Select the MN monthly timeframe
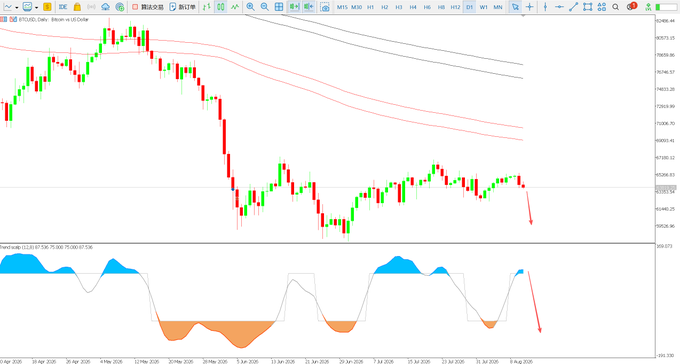 498,7
